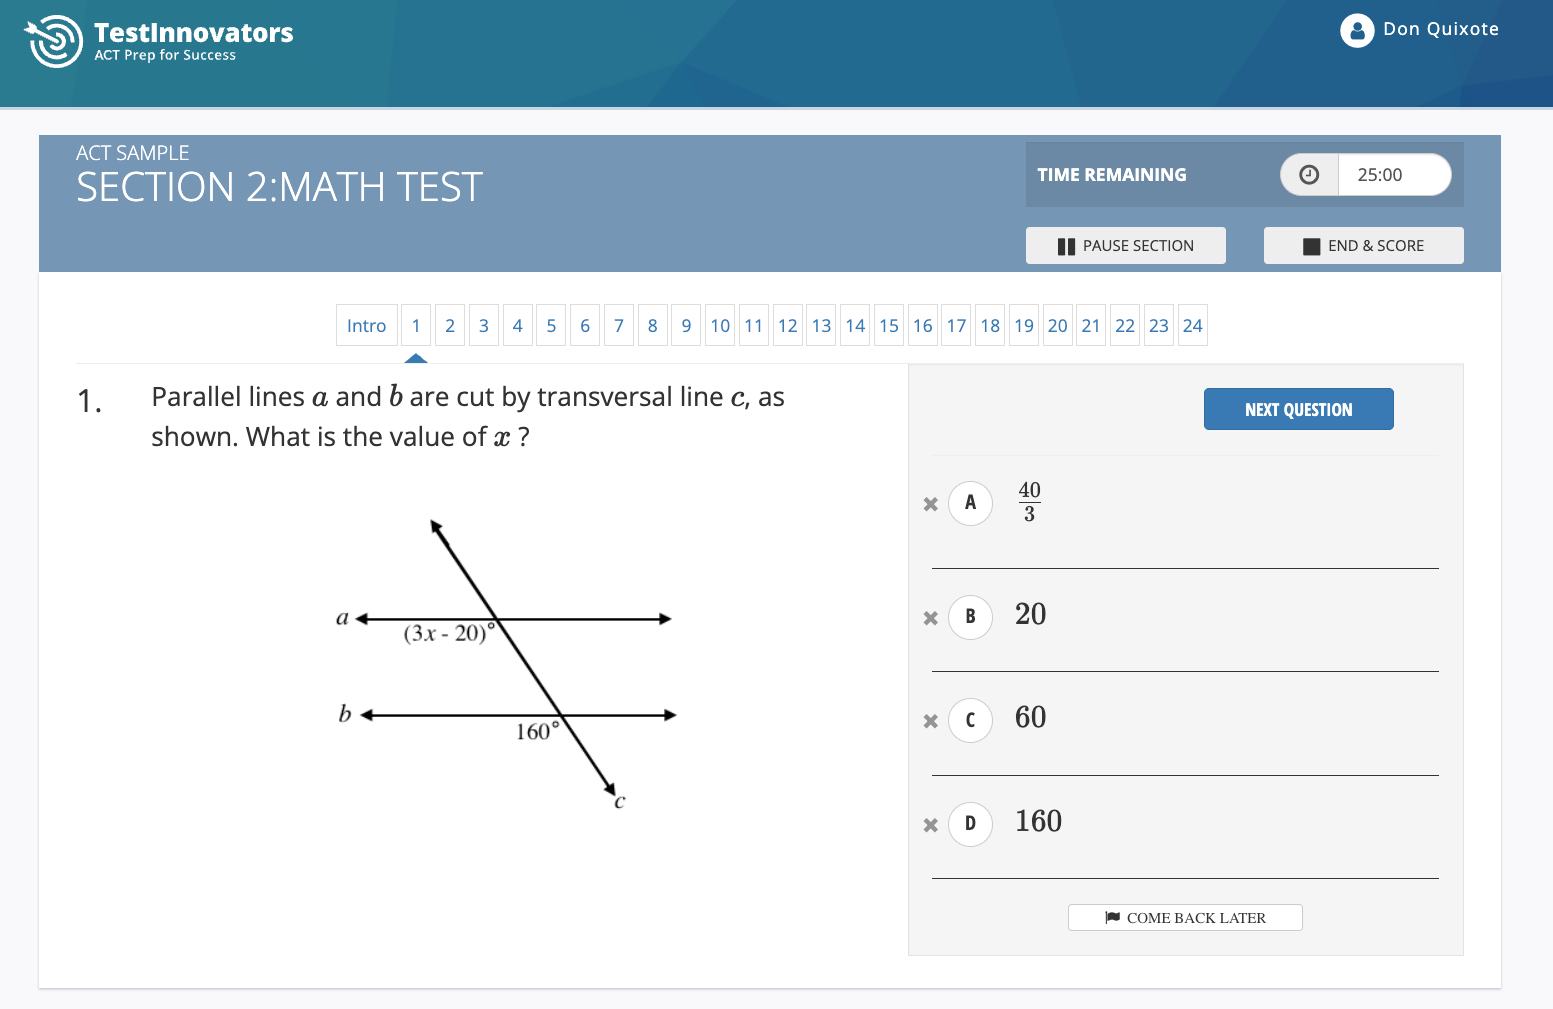
Task: Eliminate answer choice A with its X icon
Action: [x=930, y=504]
